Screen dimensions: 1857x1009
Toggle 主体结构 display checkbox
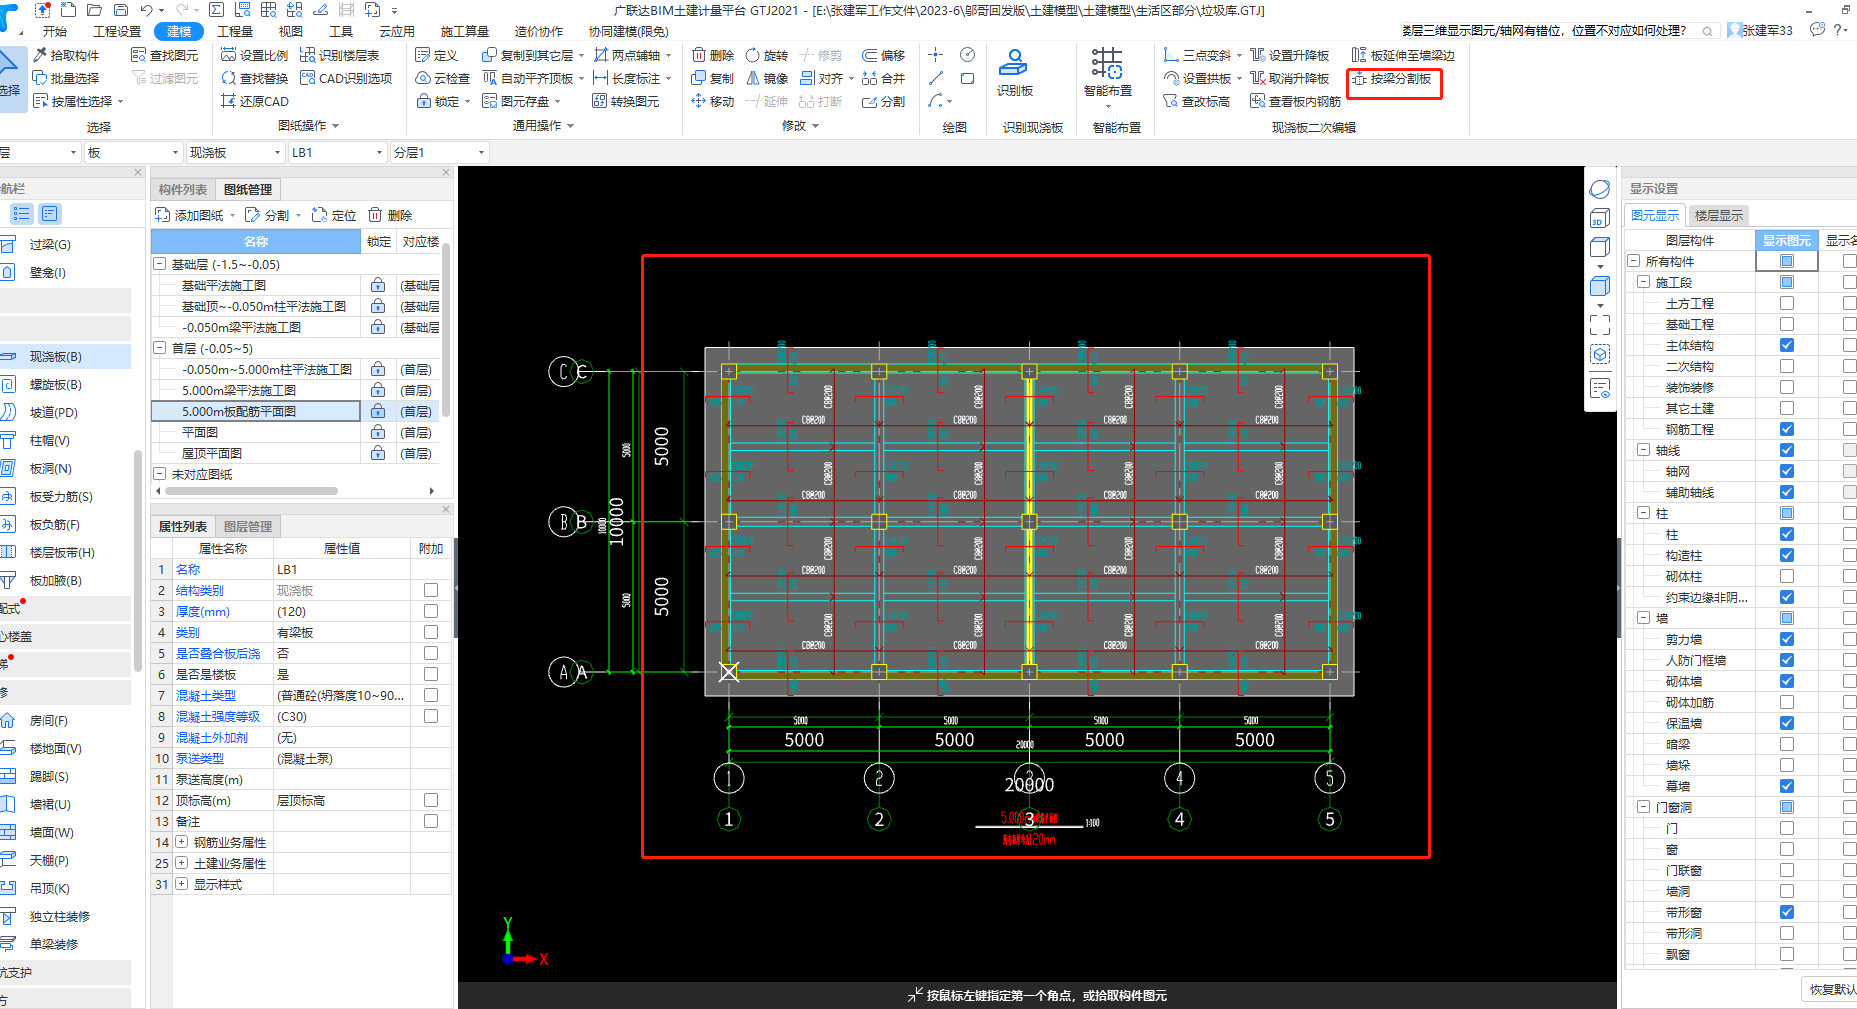click(1786, 345)
